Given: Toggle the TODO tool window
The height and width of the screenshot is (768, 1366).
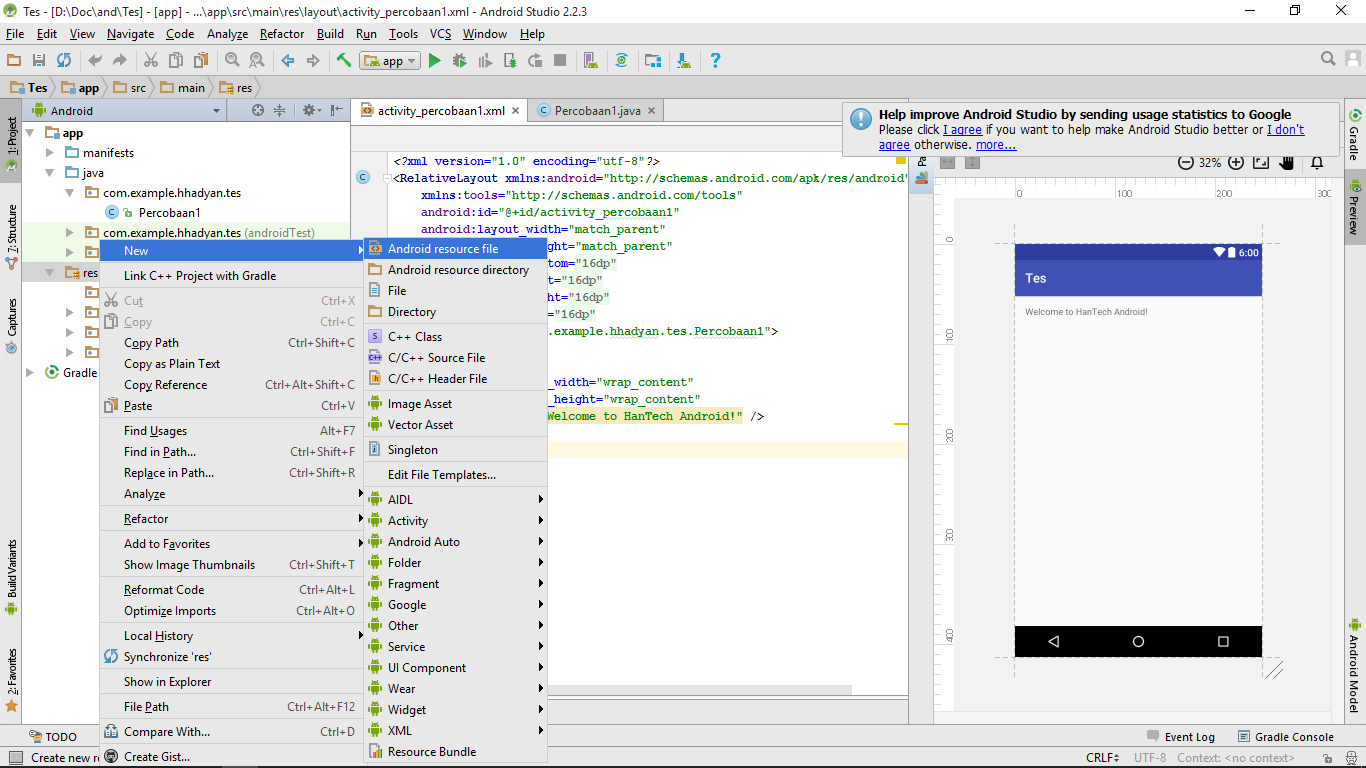Looking at the screenshot, I should pyautogui.click(x=53, y=737).
